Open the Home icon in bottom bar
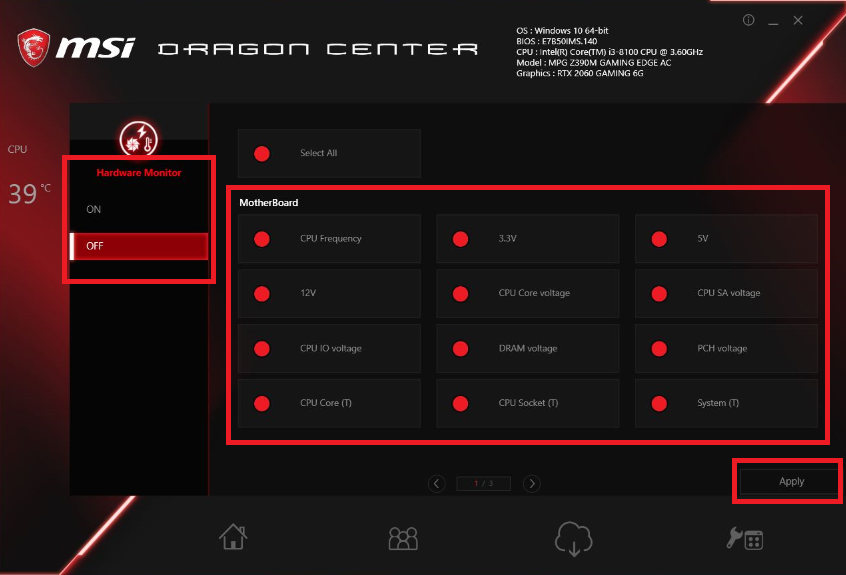846x575 pixels. [233, 538]
